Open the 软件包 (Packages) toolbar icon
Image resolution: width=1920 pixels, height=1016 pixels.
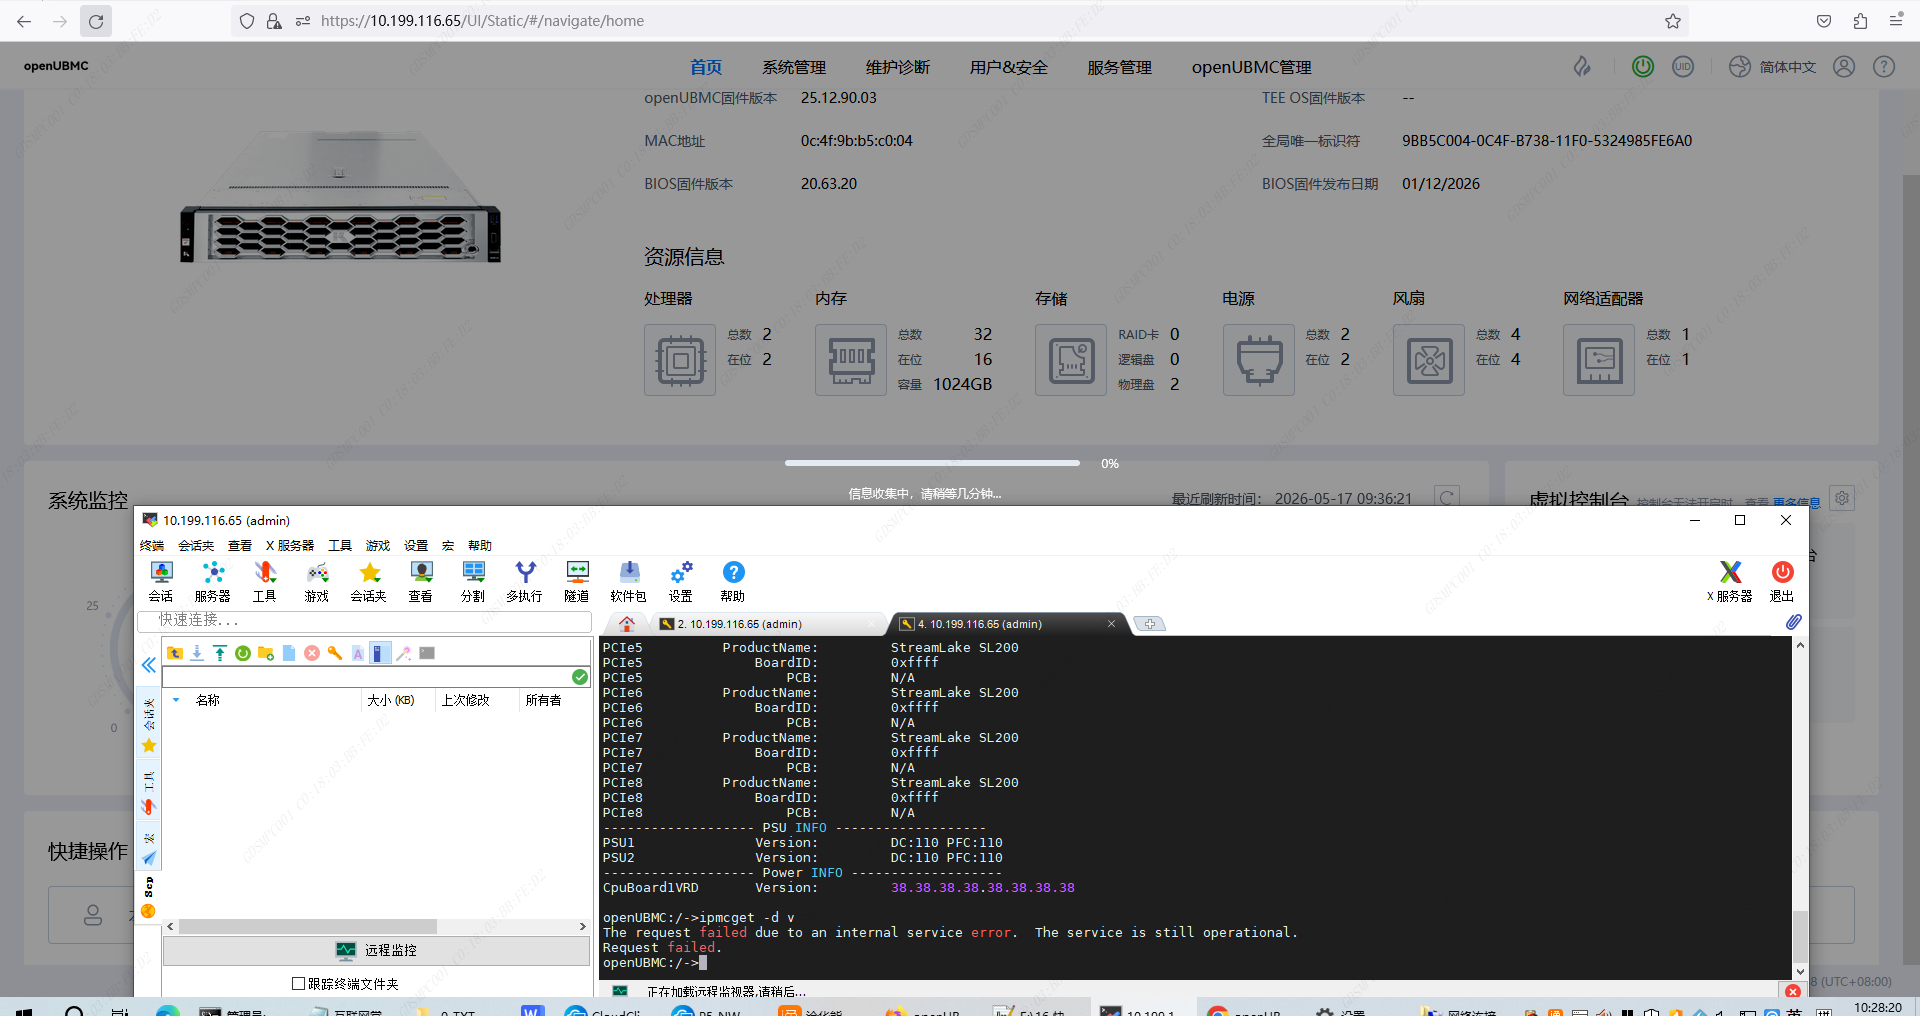(629, 581)
